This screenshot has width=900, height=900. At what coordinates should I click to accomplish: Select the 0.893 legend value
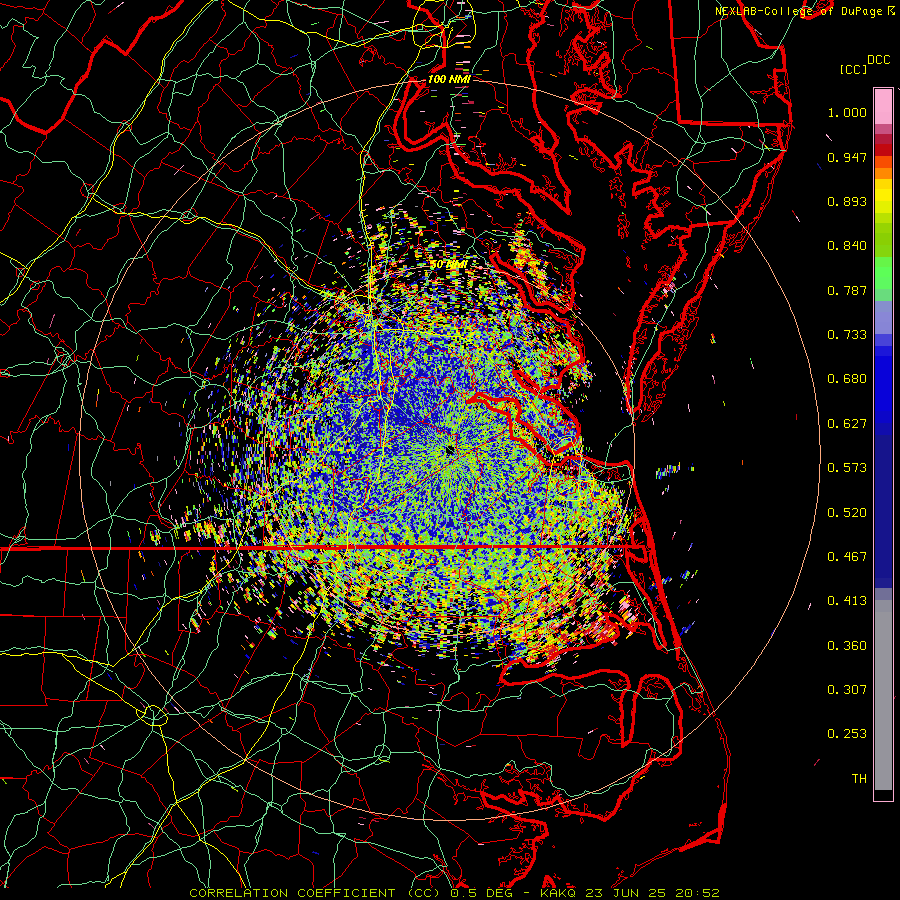pyautogui.click(x=847, y=201)
